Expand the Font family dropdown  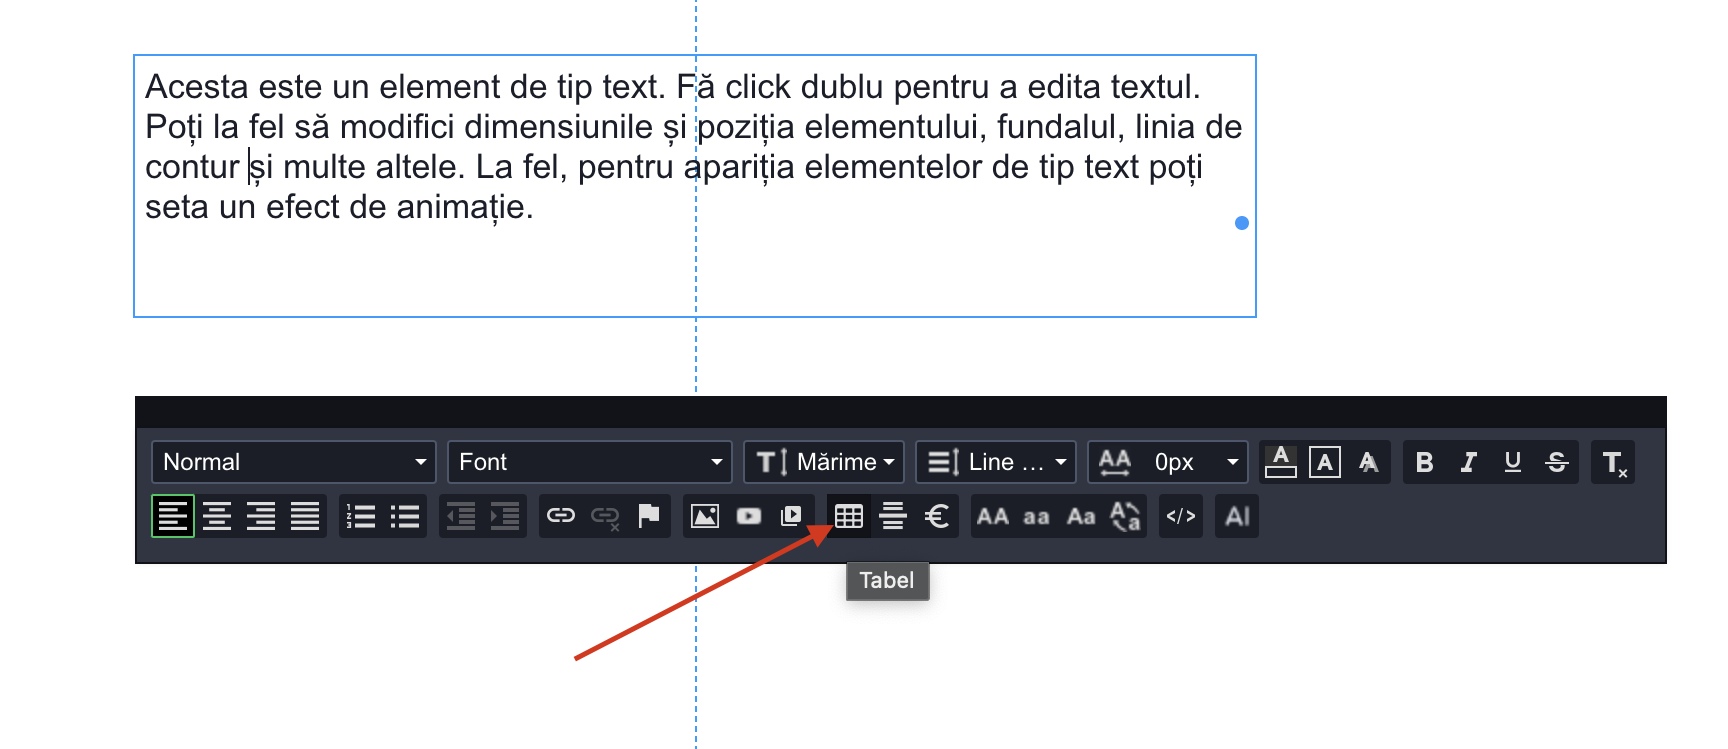pyautogui.click(x=590, y=462)
